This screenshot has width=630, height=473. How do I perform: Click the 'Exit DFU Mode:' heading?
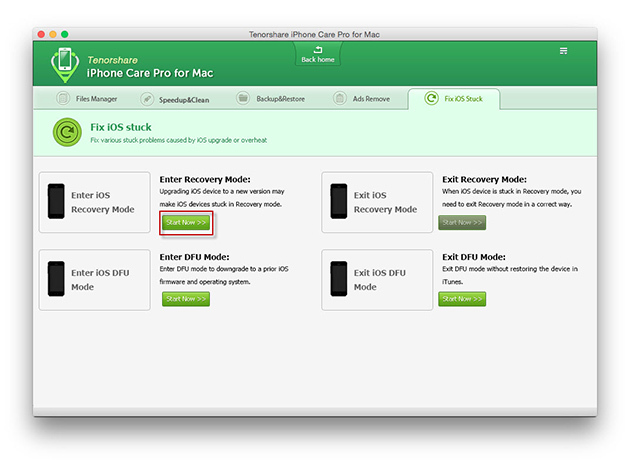pos(474,257)
